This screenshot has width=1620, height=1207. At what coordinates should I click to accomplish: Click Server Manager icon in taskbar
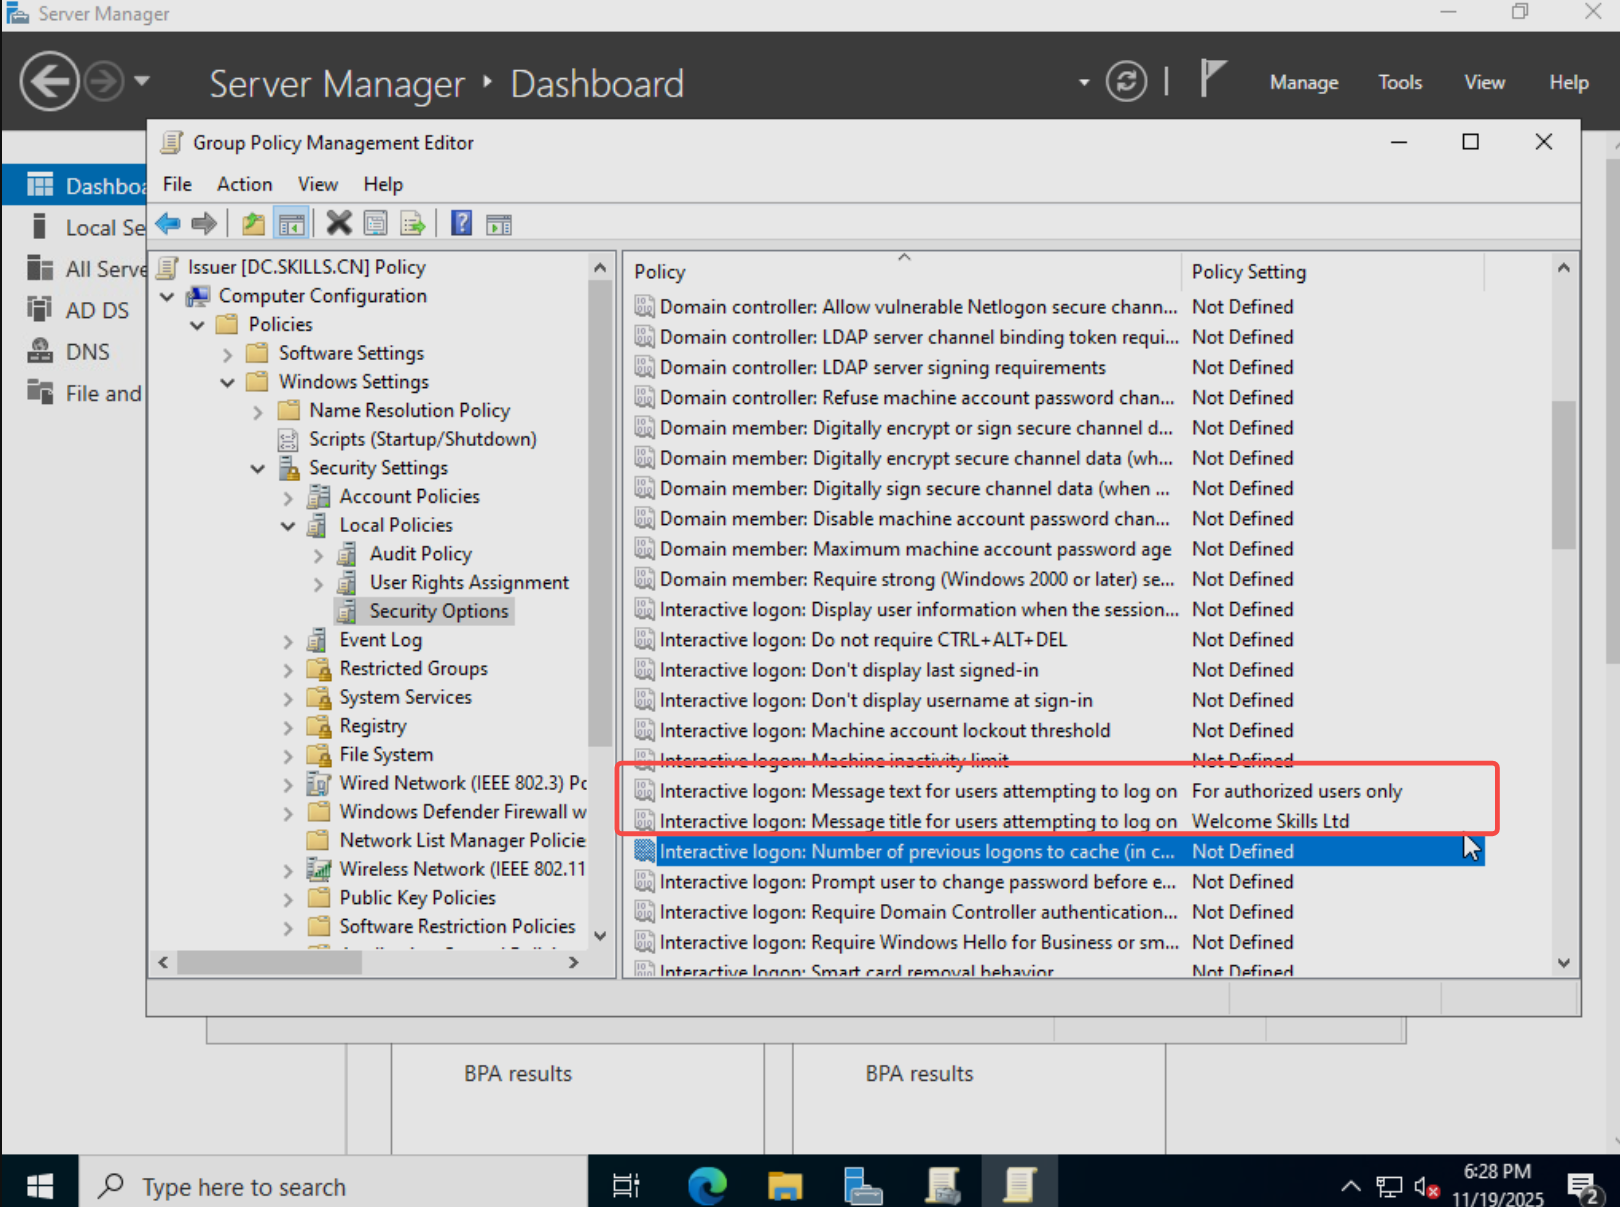862,1185
